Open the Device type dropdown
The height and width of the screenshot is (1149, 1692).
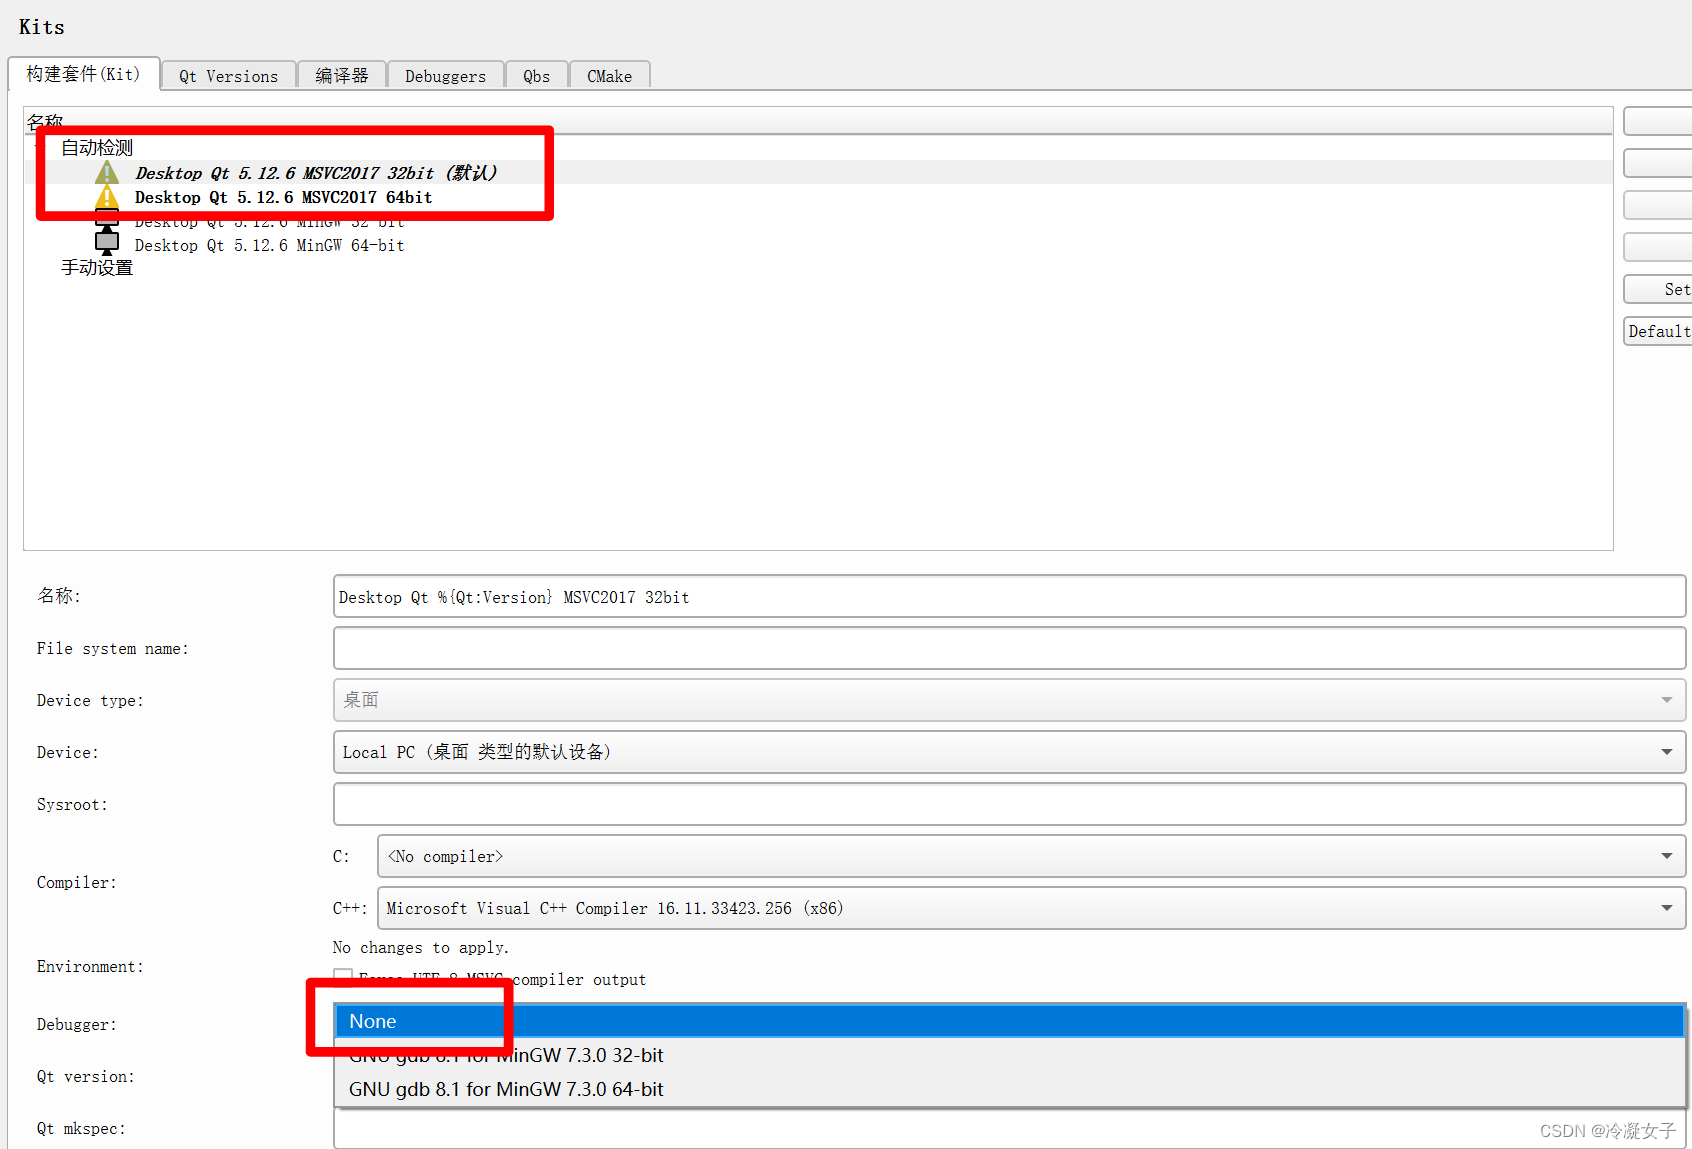1009,700
